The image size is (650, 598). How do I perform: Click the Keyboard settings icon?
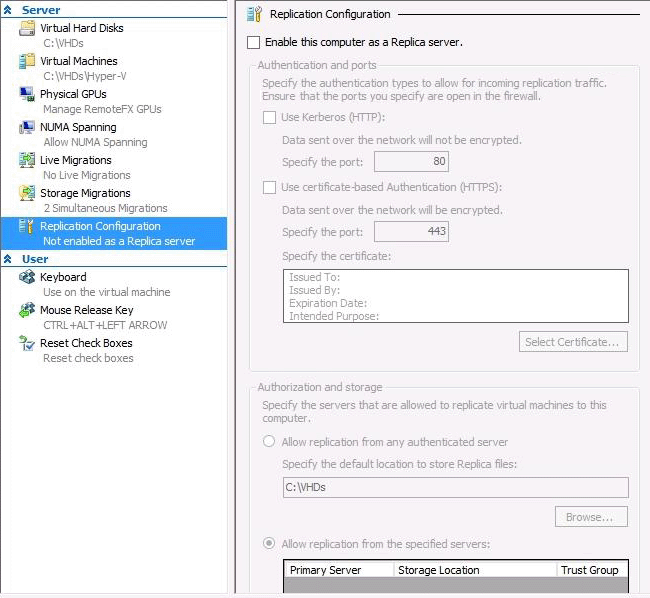28,277
